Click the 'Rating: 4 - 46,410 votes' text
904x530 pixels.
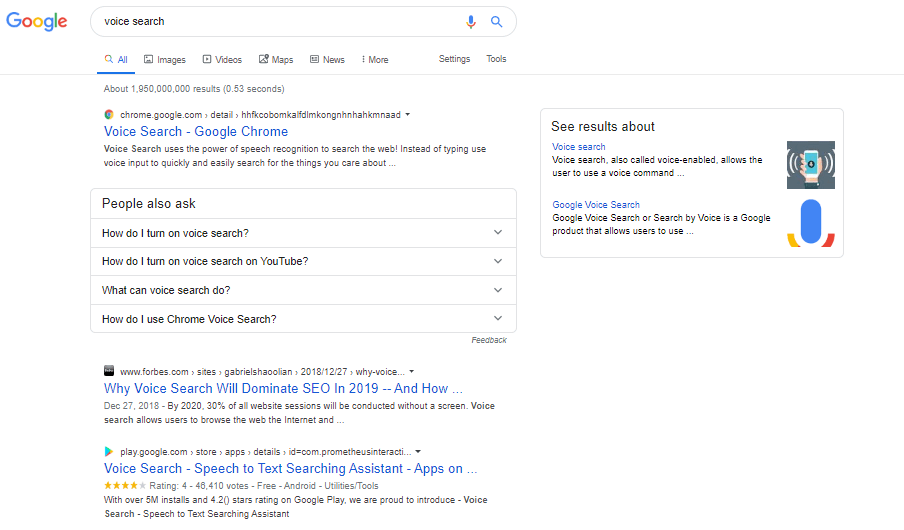coord(198,486)
